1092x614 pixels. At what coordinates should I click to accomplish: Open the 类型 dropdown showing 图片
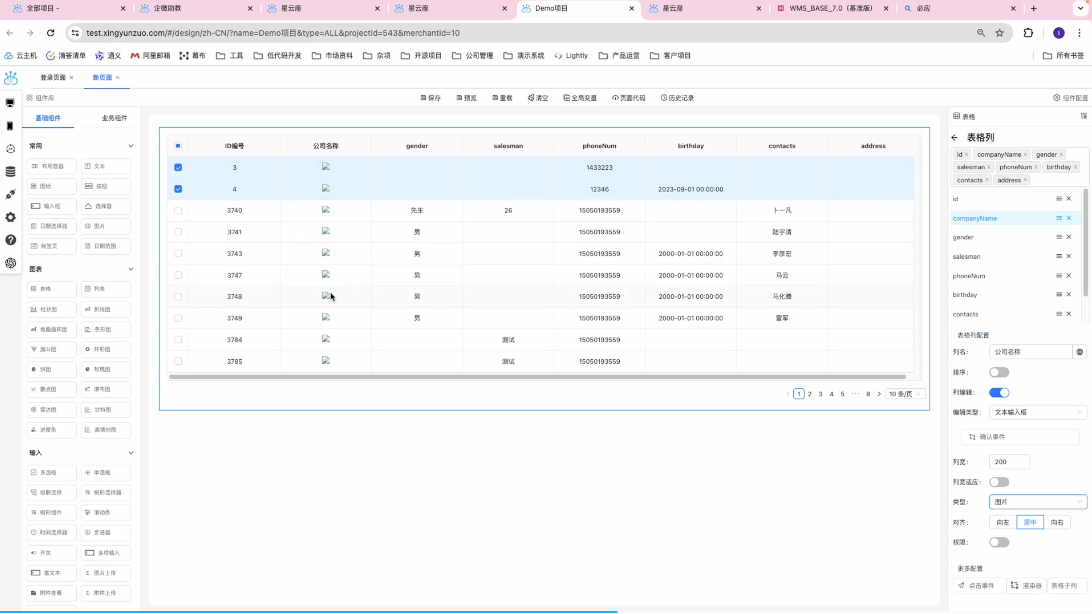pos(1037,502)
